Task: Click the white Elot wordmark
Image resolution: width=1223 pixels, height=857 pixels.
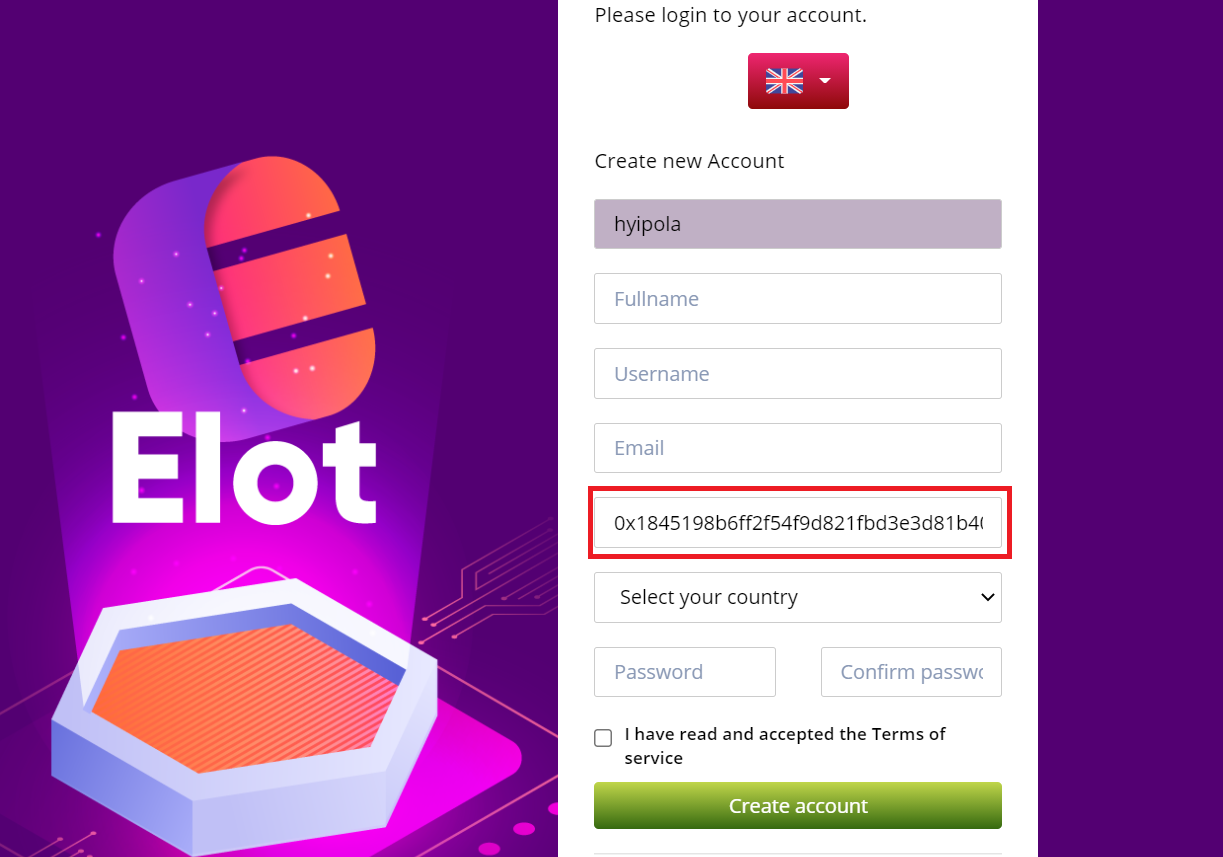Action: coord(244,471)
